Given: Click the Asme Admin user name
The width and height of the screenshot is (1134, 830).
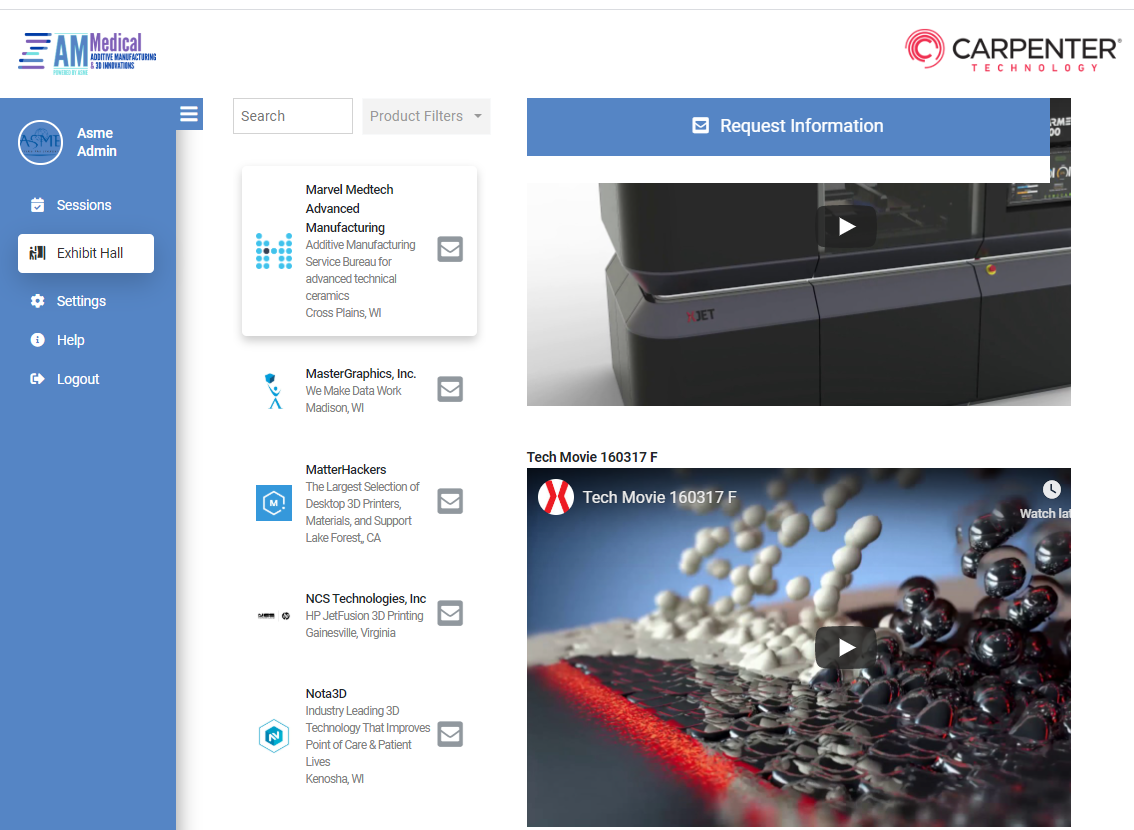Looking at the screenshot, I should coord(97,142).
